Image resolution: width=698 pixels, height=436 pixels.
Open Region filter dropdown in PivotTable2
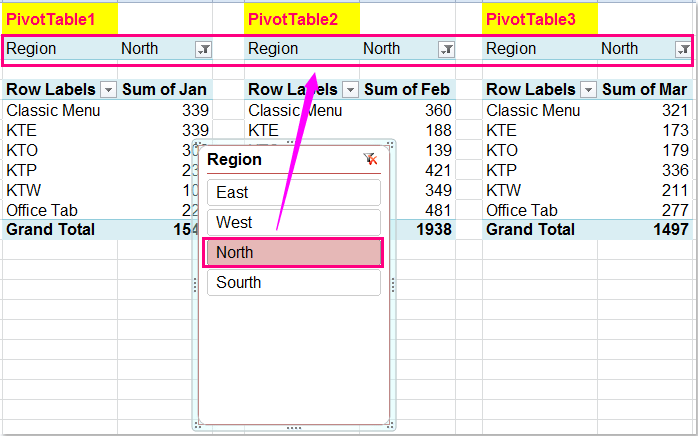pyautogui.click(x=446, y=49)
